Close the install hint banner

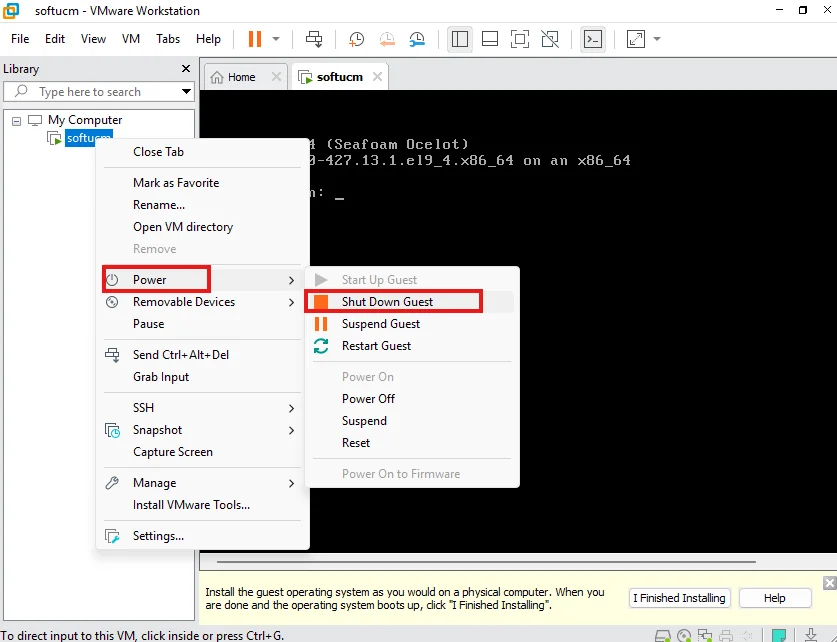click(830, 583)
